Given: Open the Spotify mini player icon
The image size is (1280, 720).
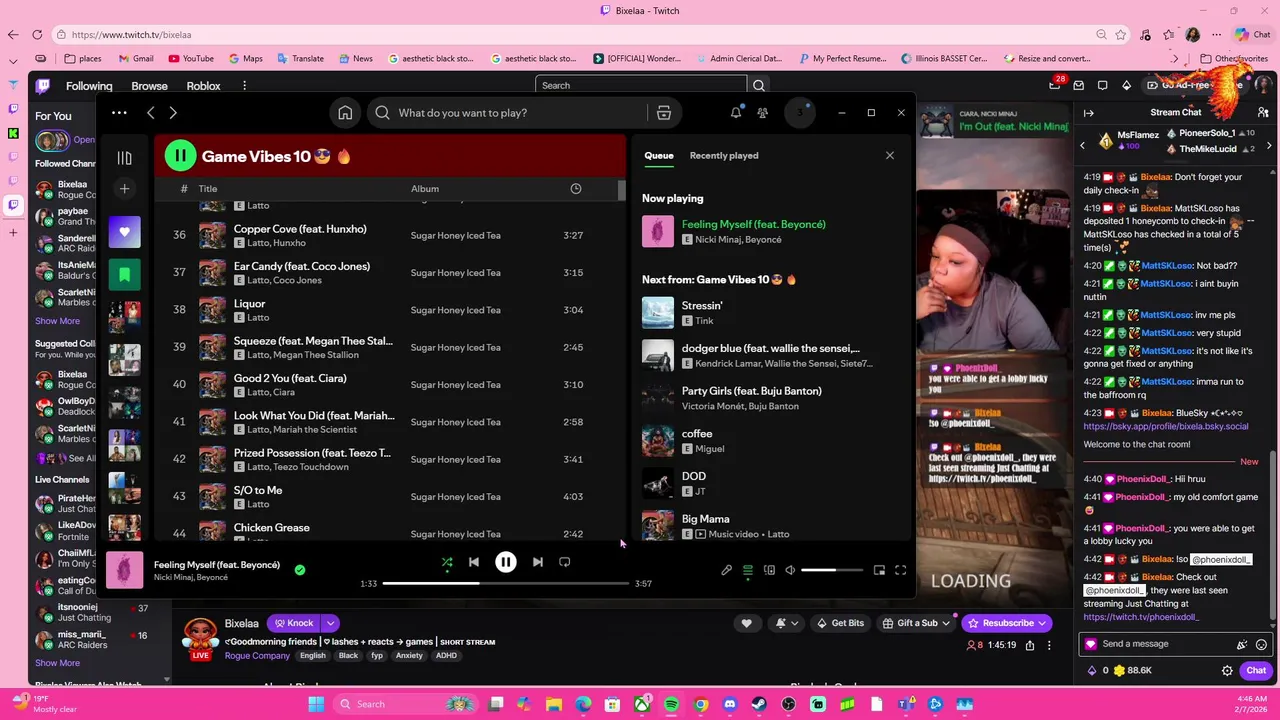Looking at the screenshot, I should click(x=879, y=570).
